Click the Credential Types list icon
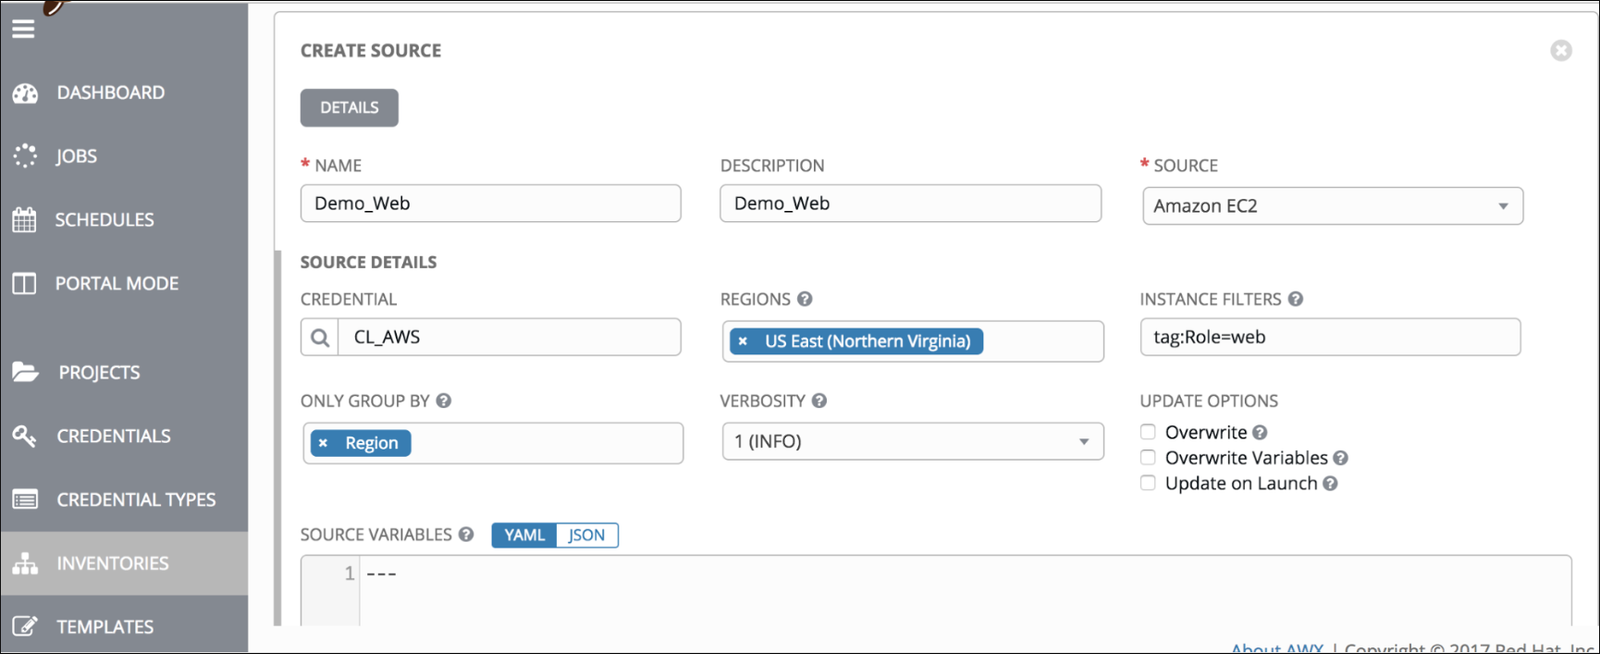 tap(25, 499)
